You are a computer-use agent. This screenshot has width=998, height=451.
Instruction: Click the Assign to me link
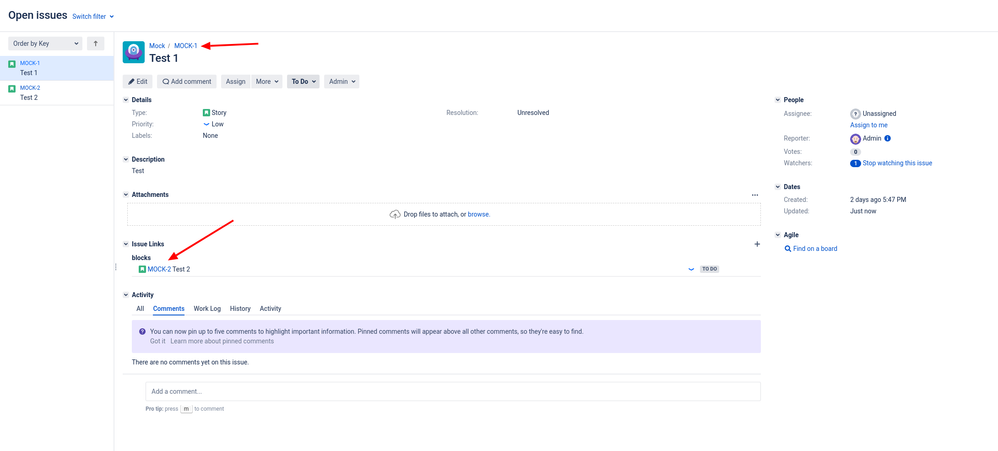[869, 125]
